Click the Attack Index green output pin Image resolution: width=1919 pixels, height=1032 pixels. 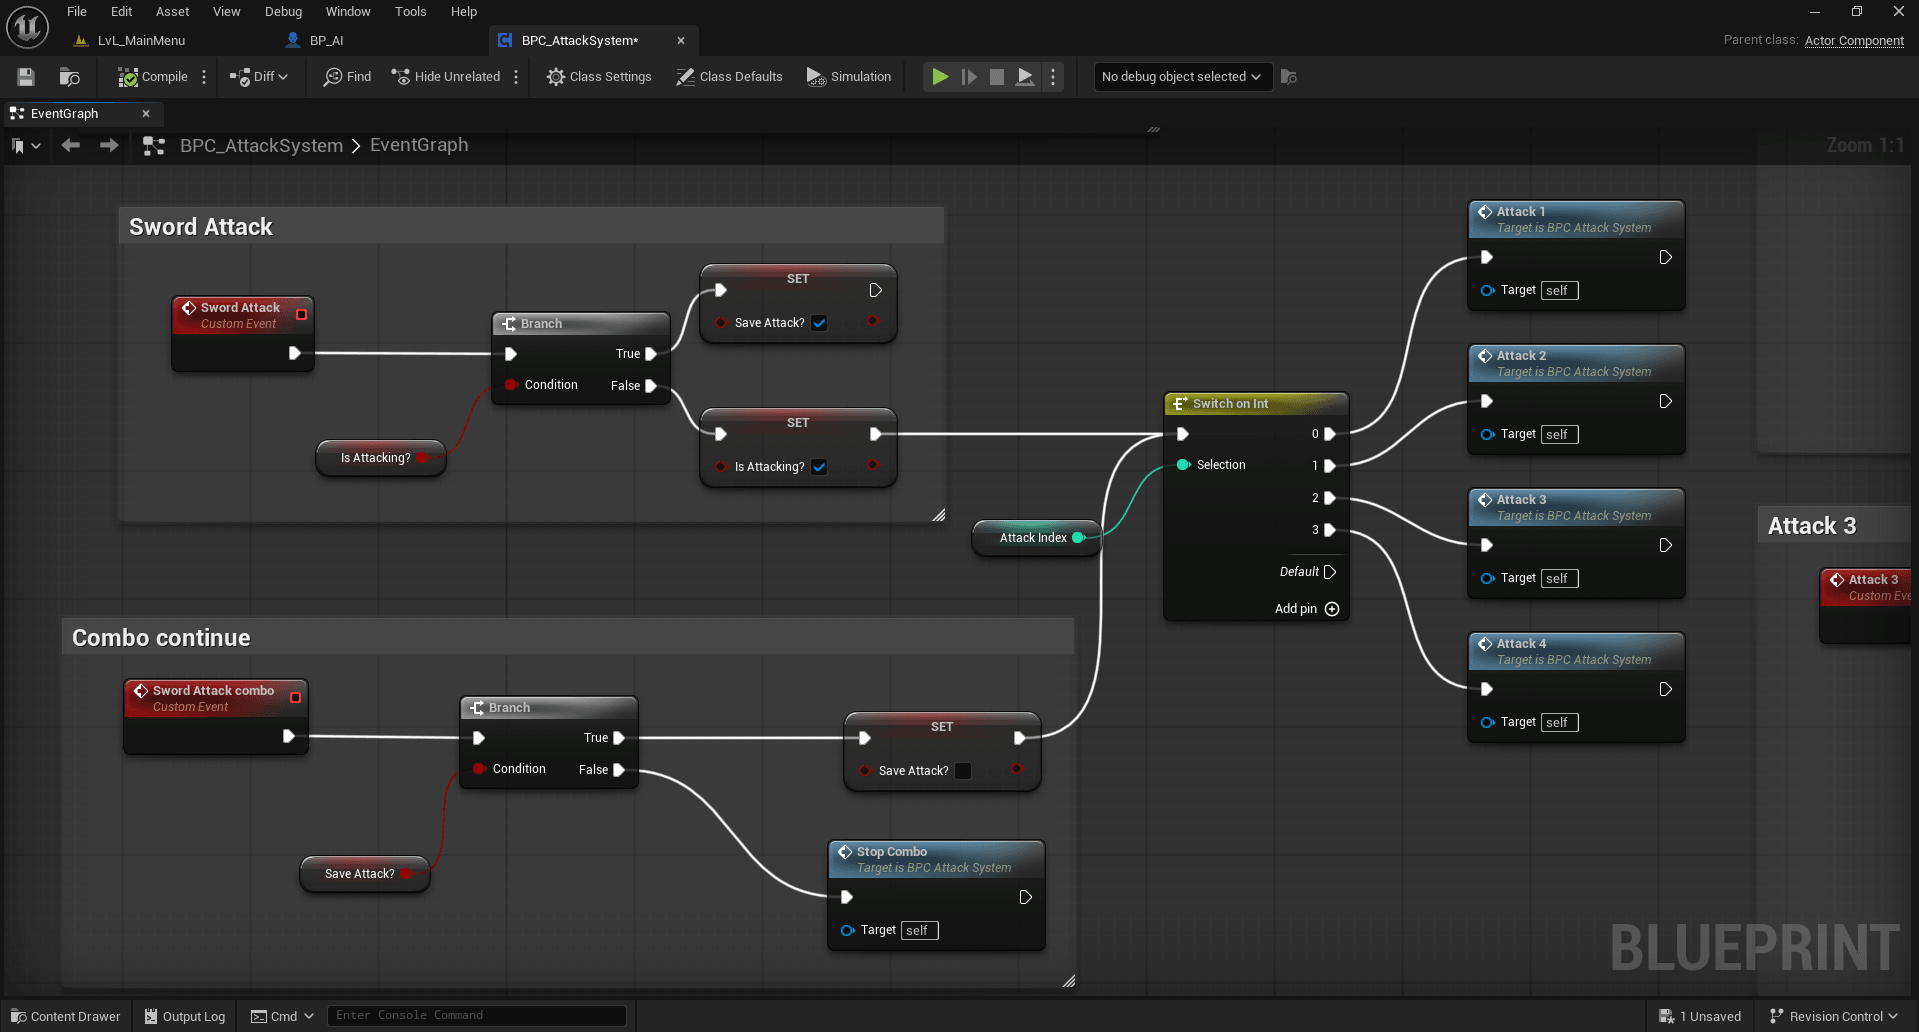[x=1078, y=538]
